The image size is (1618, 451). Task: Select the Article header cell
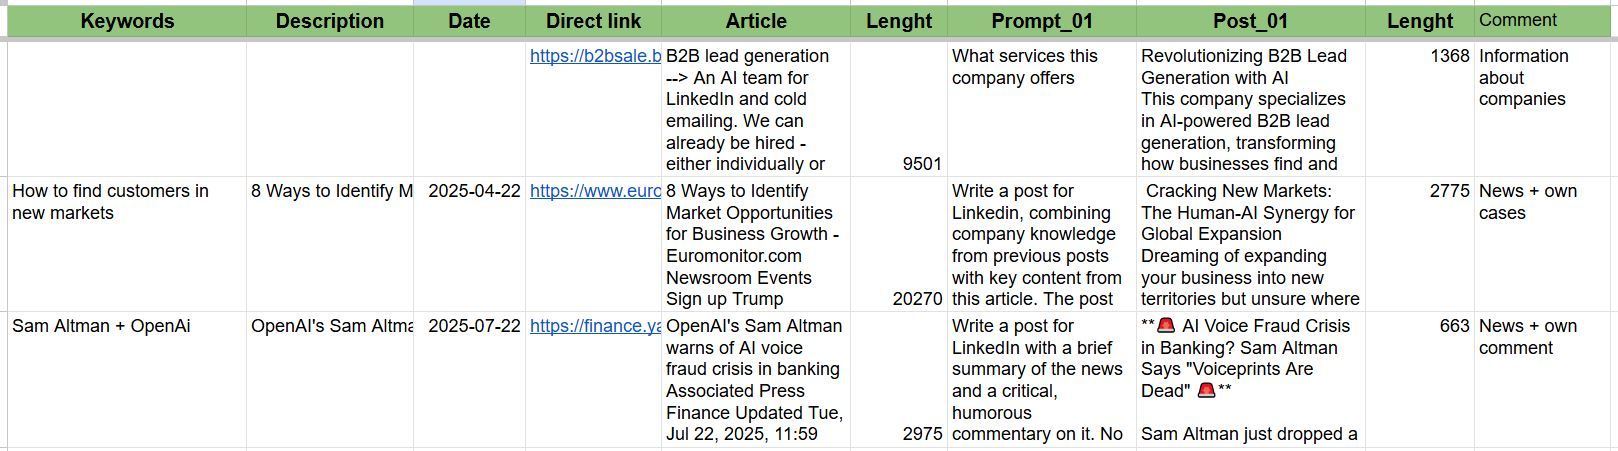coord(756,21)
